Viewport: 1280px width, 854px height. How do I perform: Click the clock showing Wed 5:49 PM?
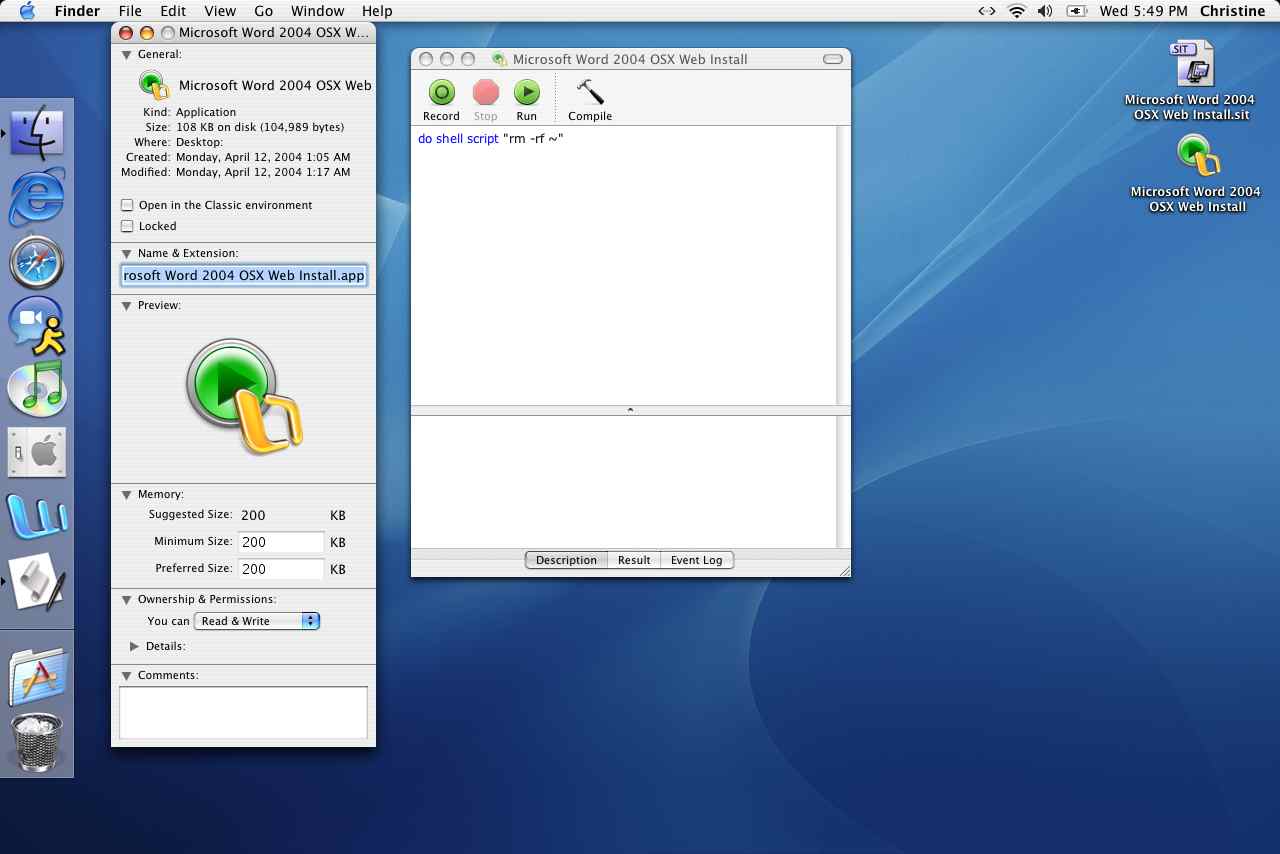click(1143, 11)
